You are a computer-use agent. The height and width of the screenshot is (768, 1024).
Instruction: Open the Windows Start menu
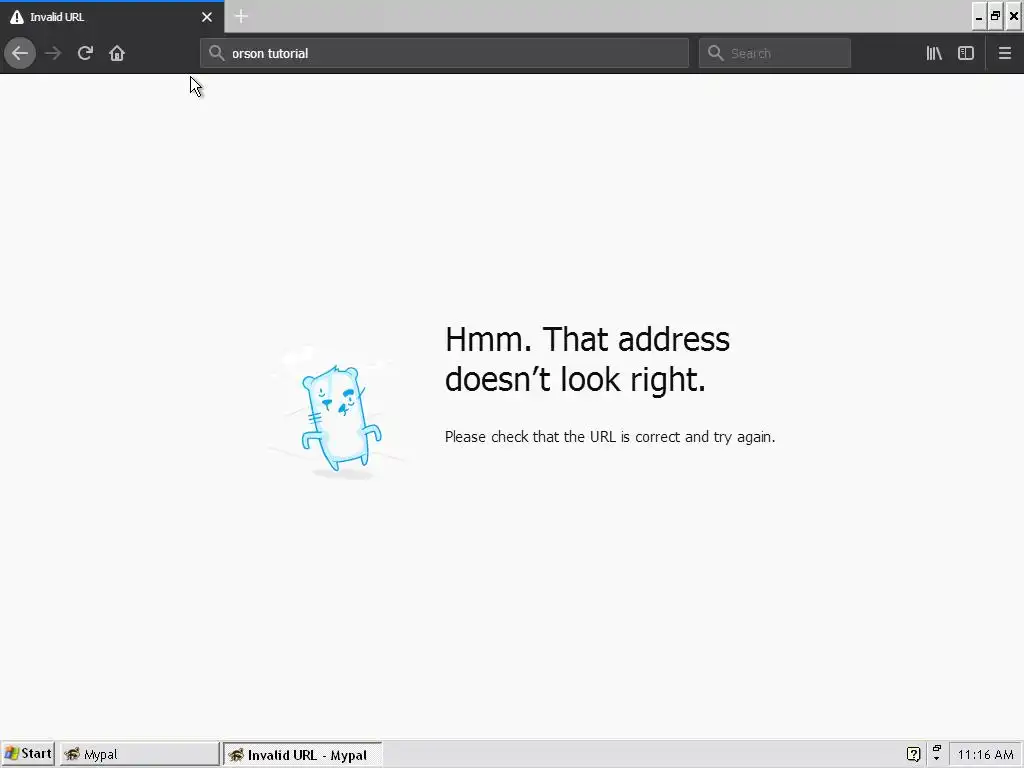pos(28,754)
